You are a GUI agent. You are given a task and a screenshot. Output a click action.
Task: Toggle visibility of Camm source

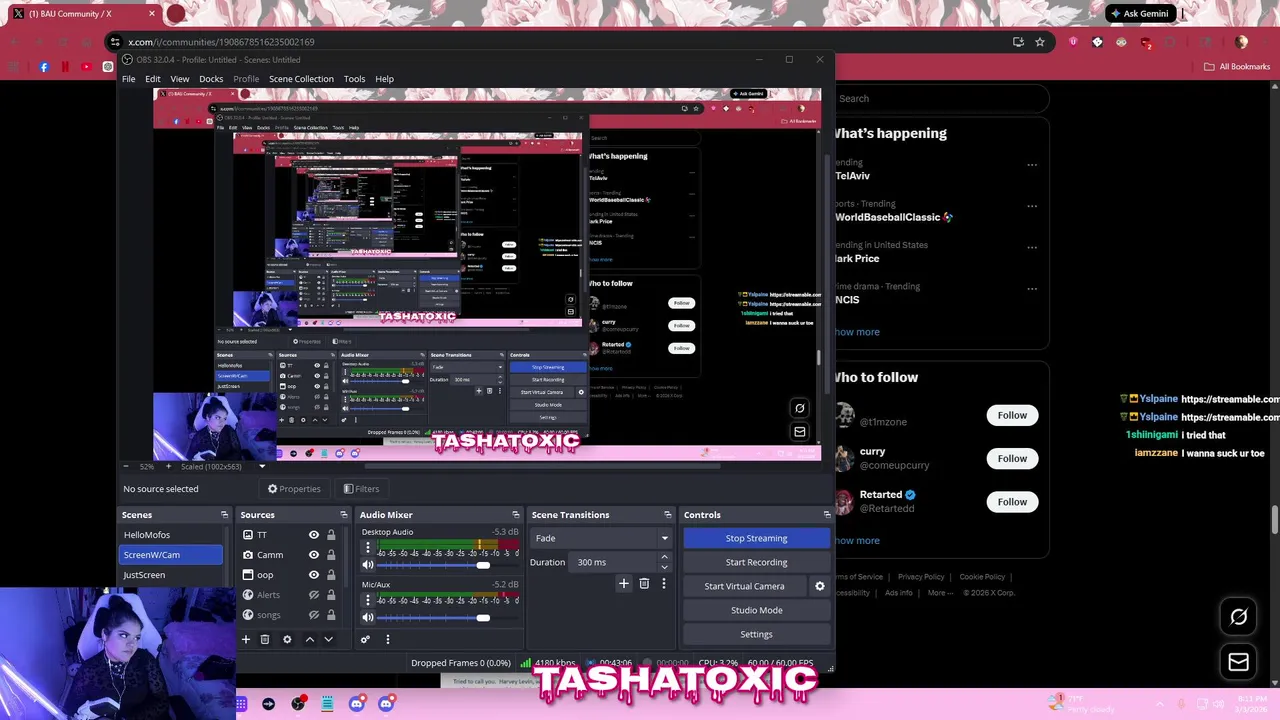pyautogui.click(x=314, y=555)
